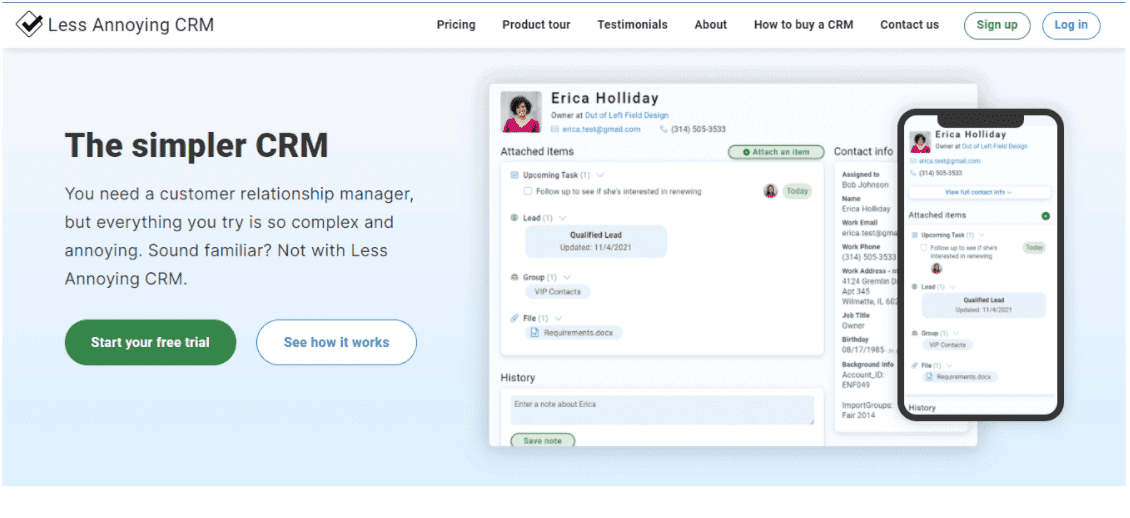The image size is (1130, 518).
Task: Click the Sign up button
Action: [997, 25]
